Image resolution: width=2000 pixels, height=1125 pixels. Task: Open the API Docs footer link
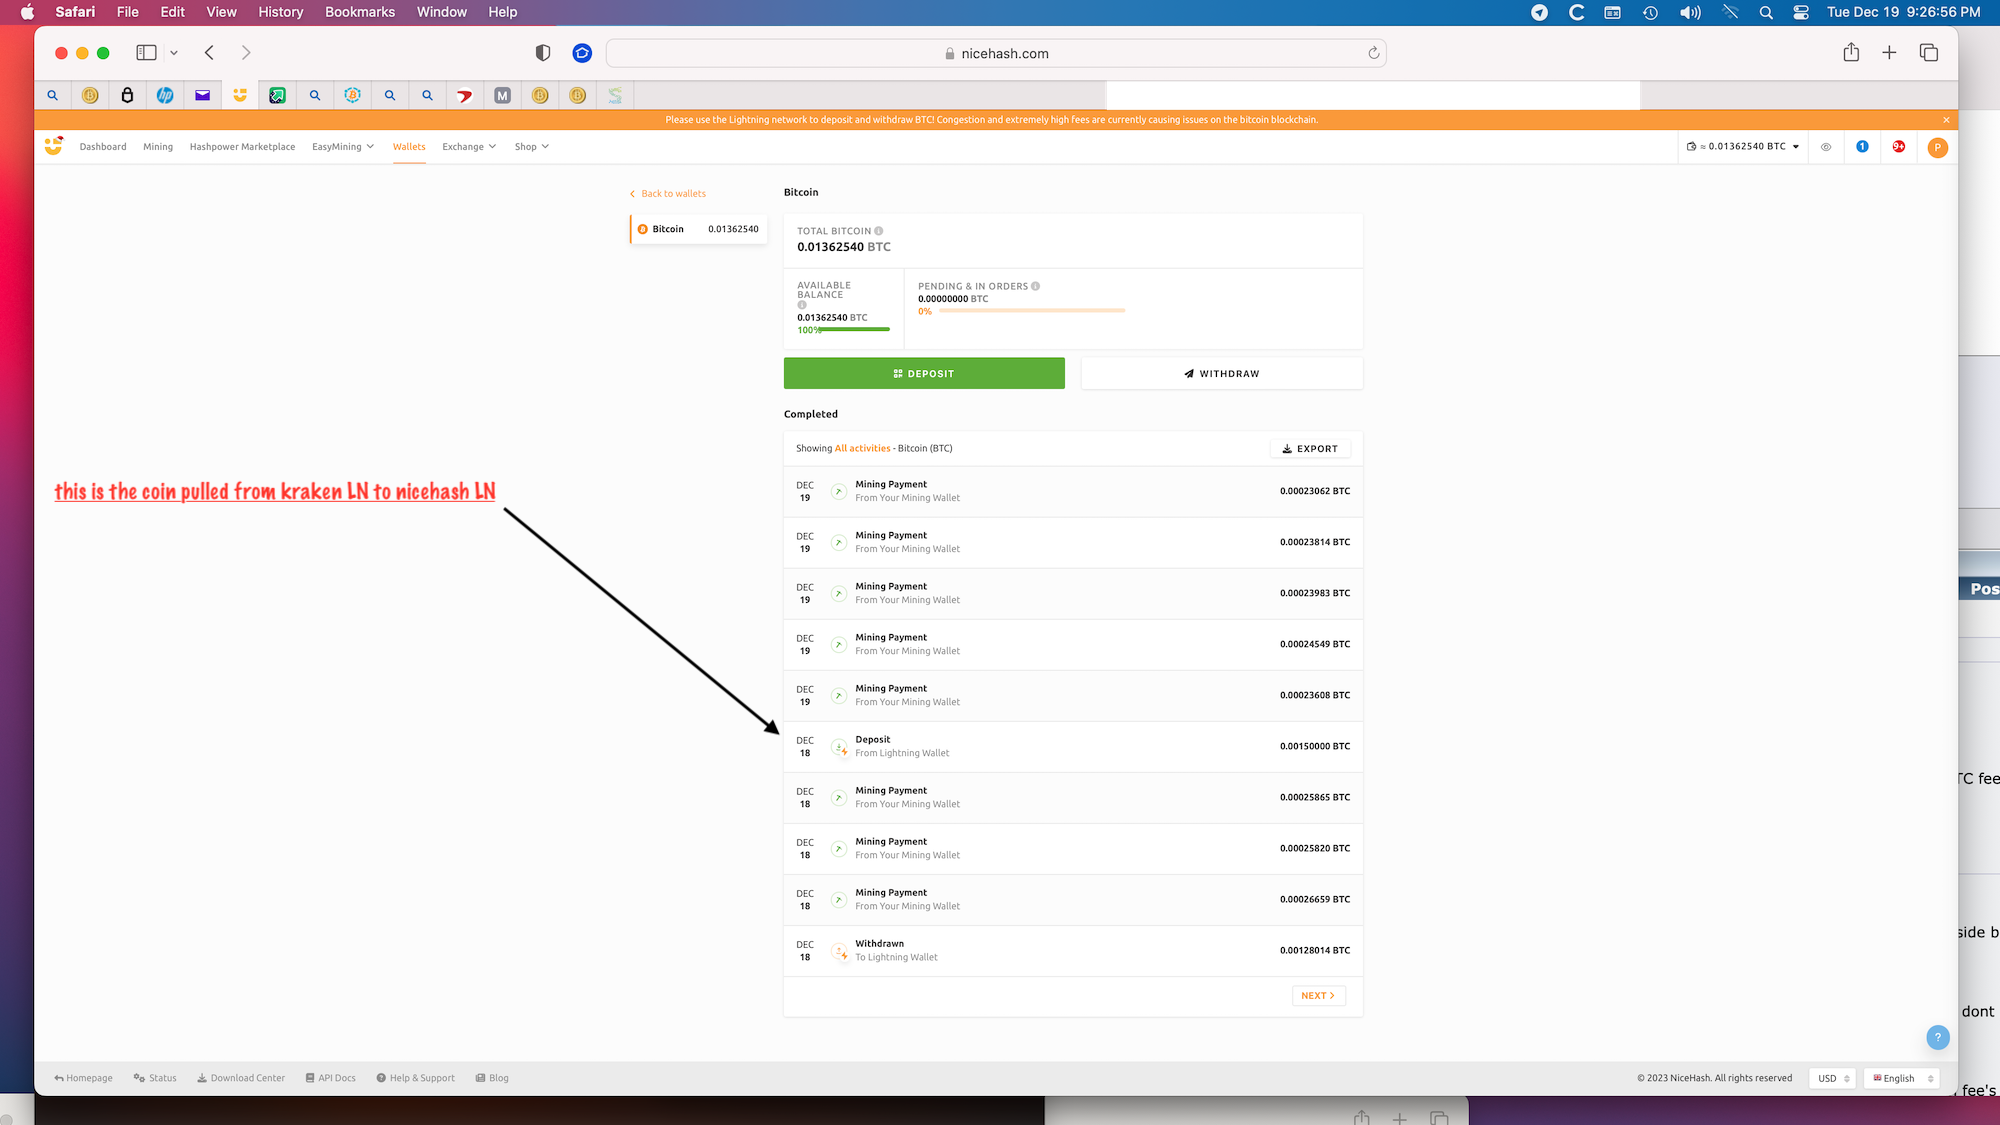coord(331,1078)
